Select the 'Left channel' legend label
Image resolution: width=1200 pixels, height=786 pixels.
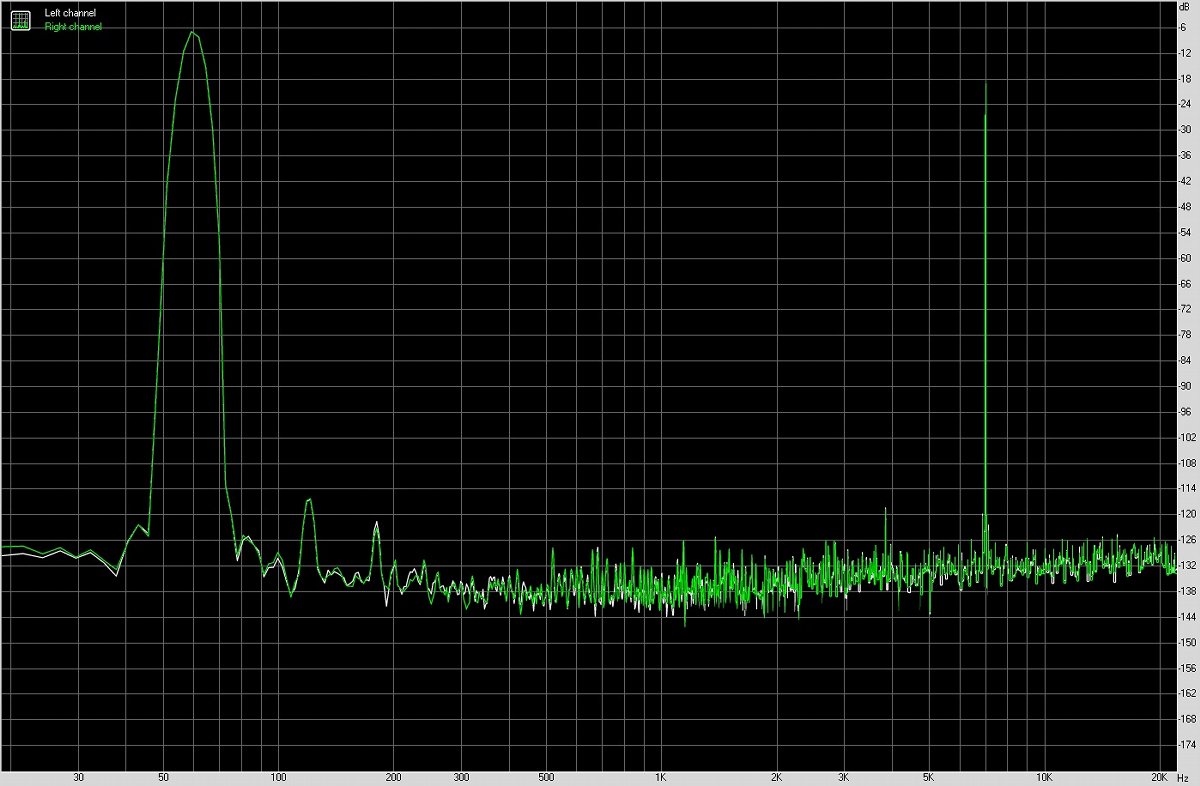(71, 13)
